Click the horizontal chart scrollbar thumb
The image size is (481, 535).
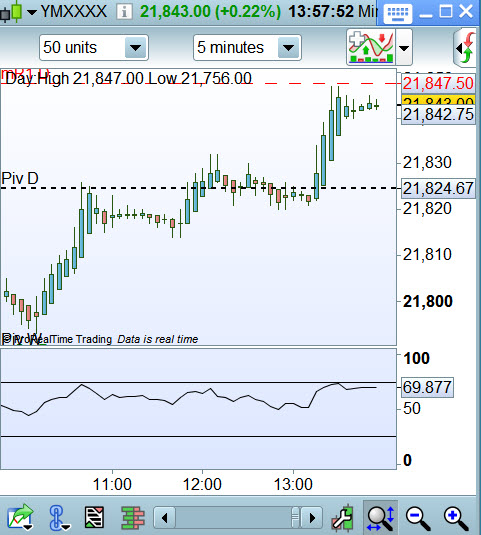pyautogui.click(x=295, y=518)
